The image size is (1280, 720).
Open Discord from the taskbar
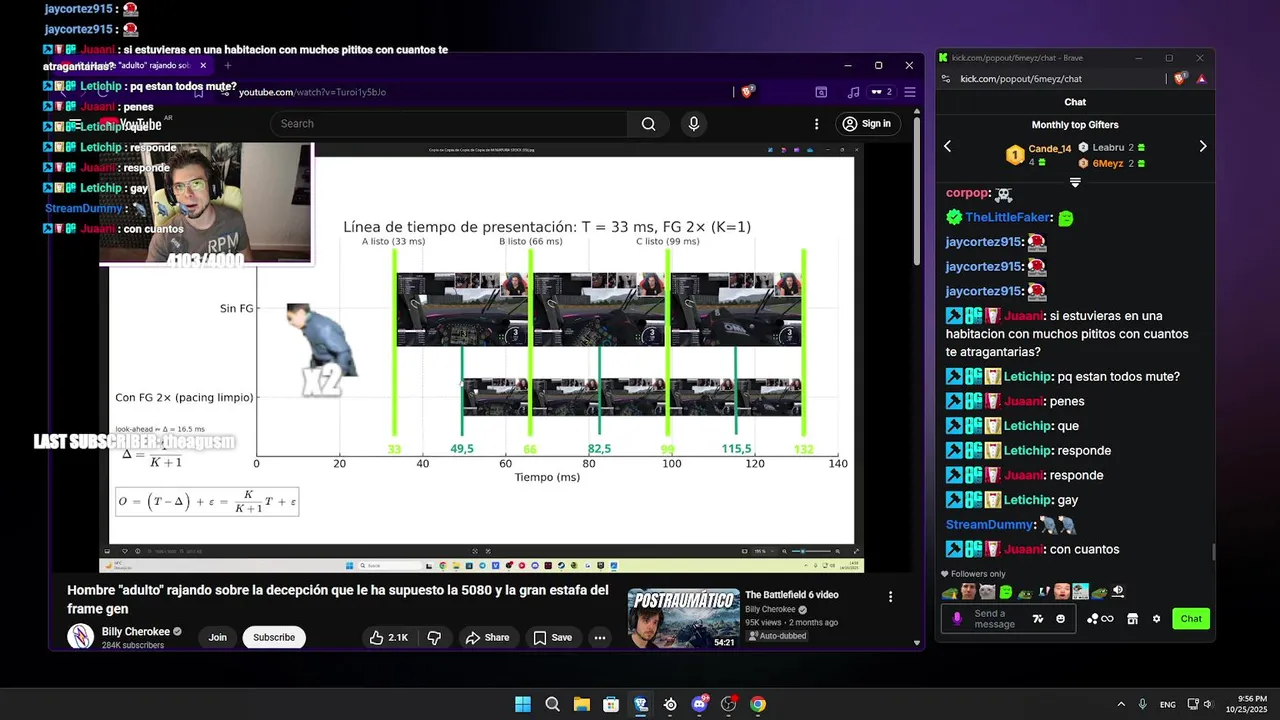(x=699, y=704)
